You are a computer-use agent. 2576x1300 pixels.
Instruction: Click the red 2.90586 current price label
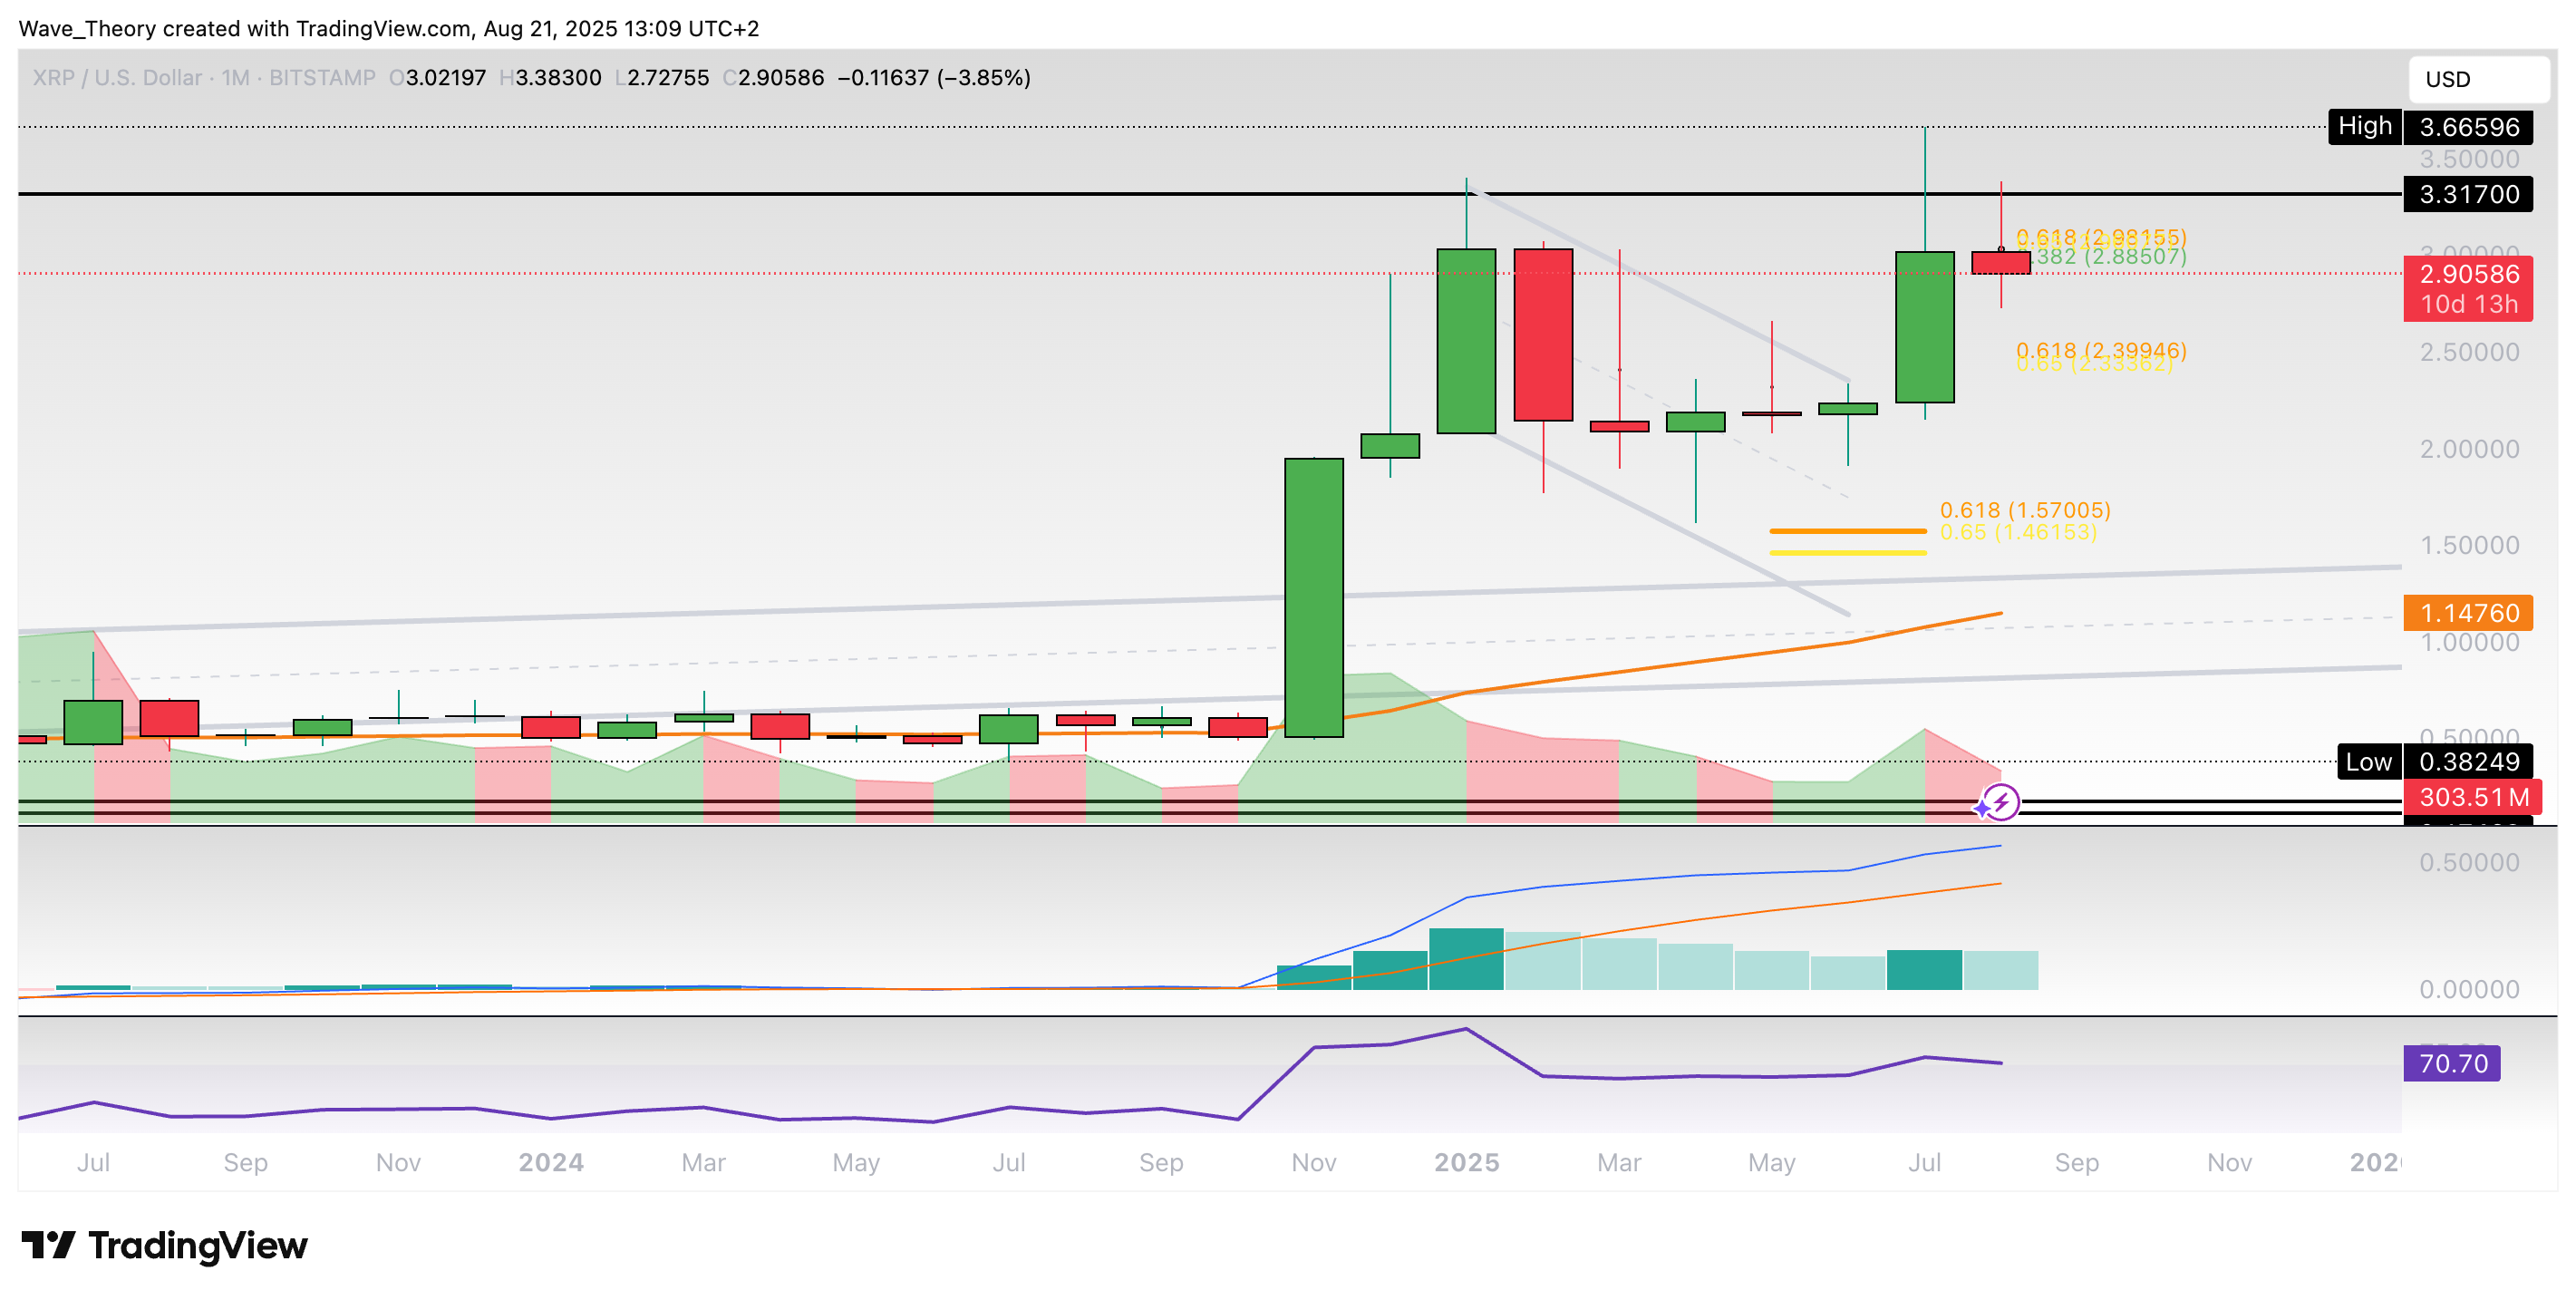click(2467, 274)
